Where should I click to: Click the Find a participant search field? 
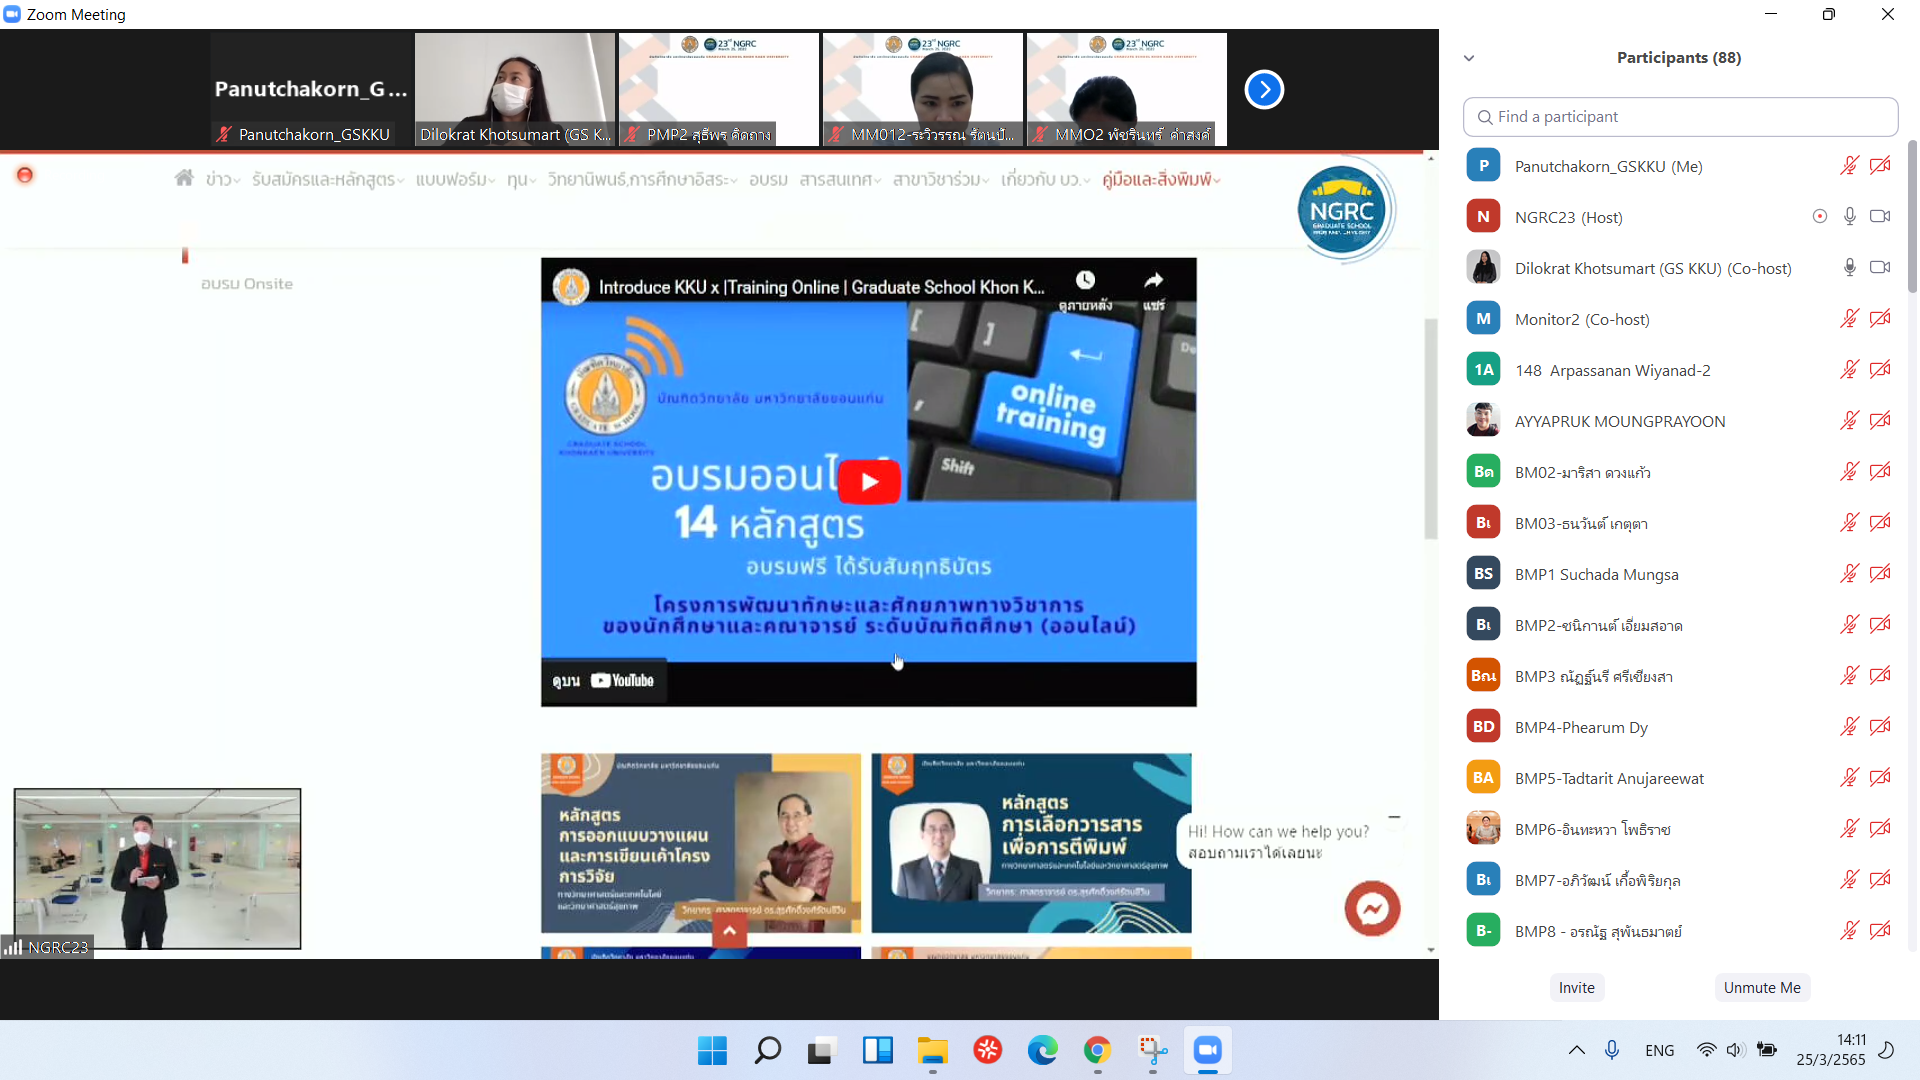(1680, 117)
